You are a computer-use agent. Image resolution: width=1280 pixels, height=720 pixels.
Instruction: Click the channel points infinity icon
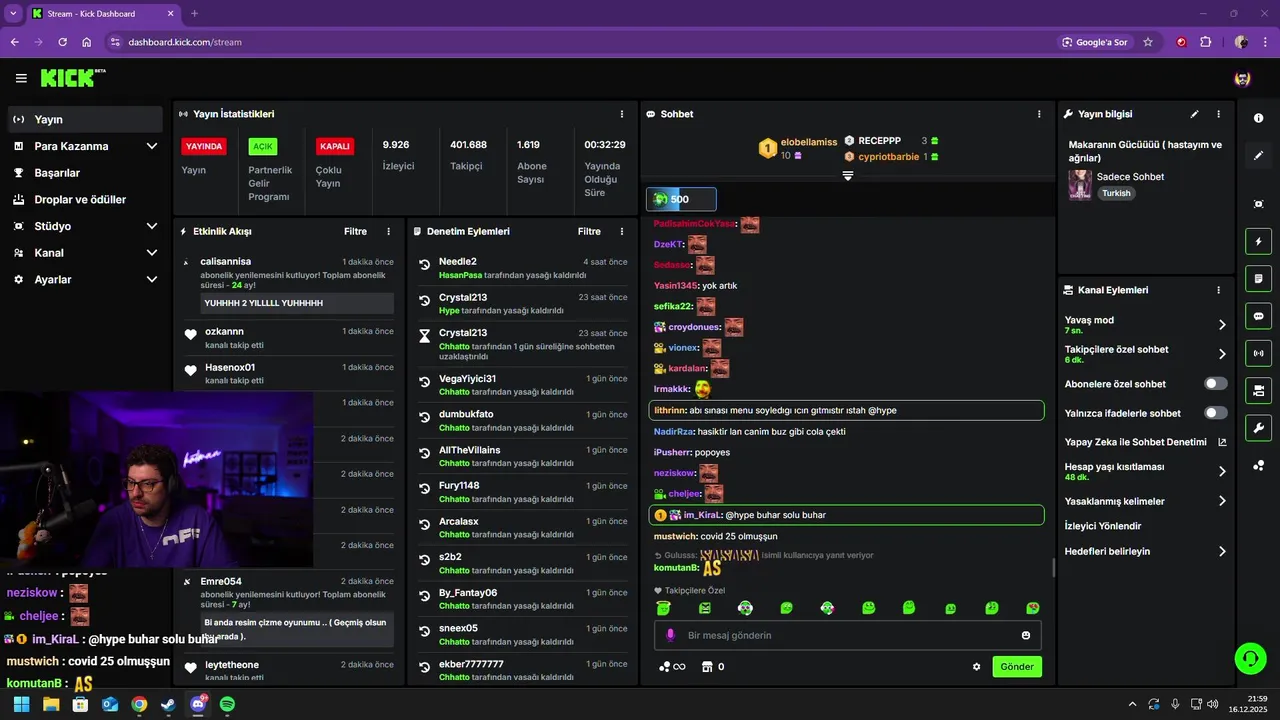pos(672,667)
